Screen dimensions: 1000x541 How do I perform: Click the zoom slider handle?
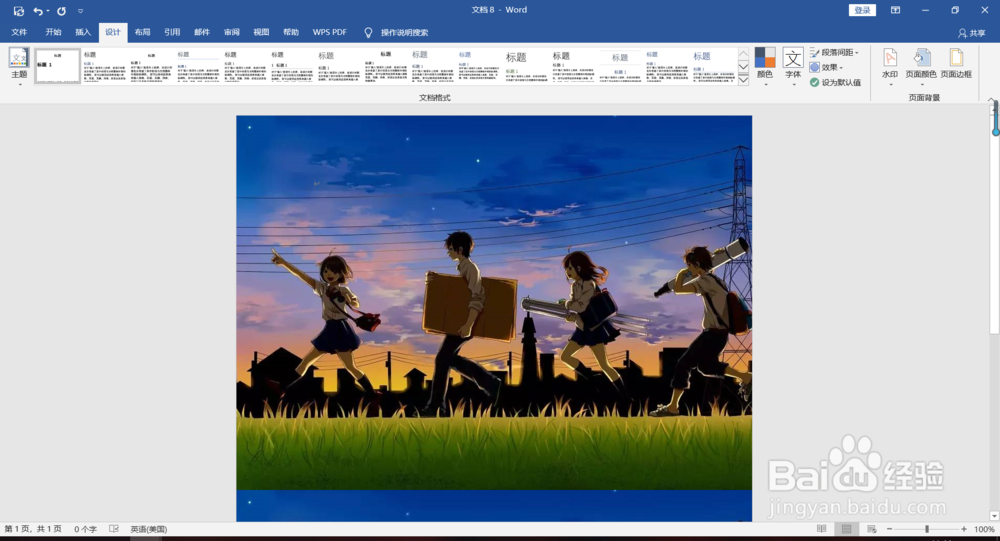927,529
